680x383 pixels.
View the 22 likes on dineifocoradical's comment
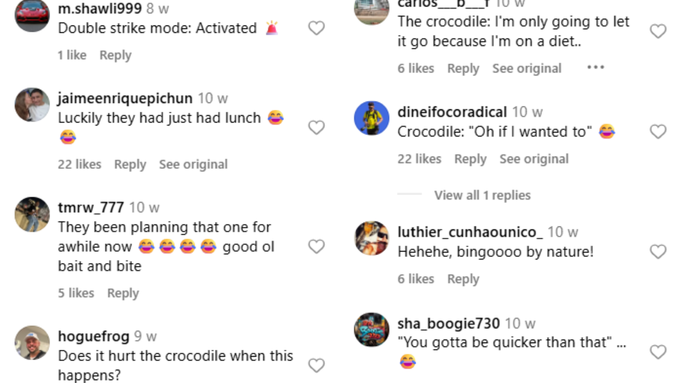click(419, 159)
